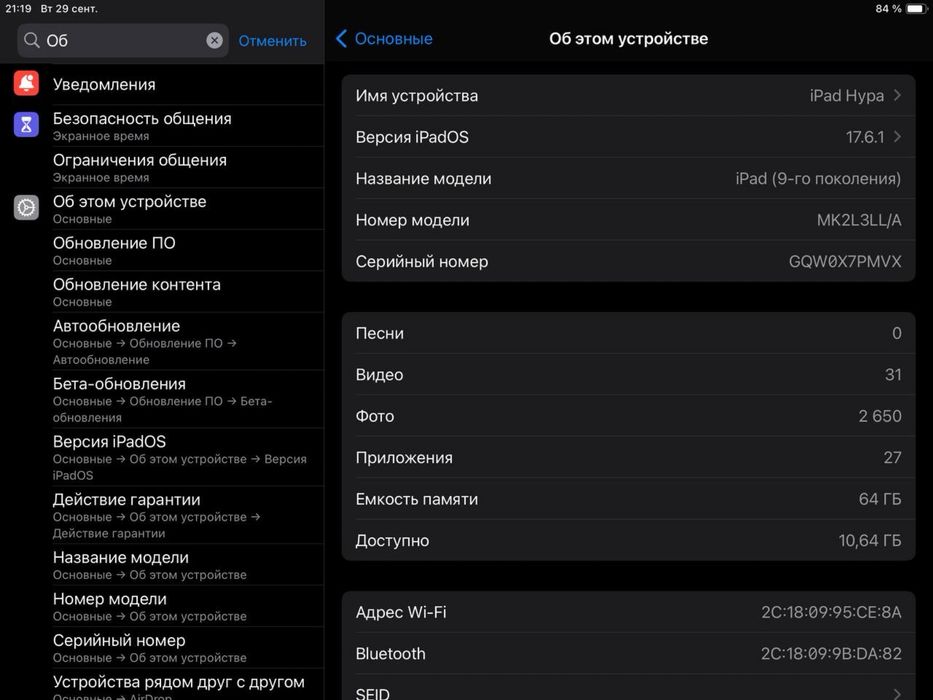Tap the 21:19 clock in status bar

click(x=18, y=9)
